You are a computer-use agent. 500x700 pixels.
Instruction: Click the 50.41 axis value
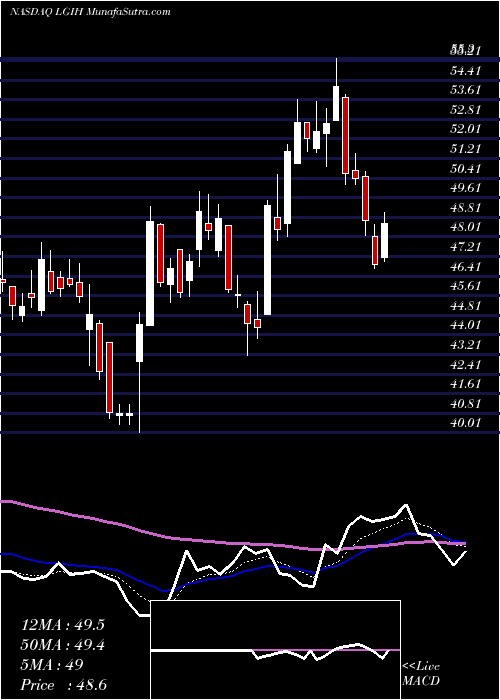coord(466,168)
